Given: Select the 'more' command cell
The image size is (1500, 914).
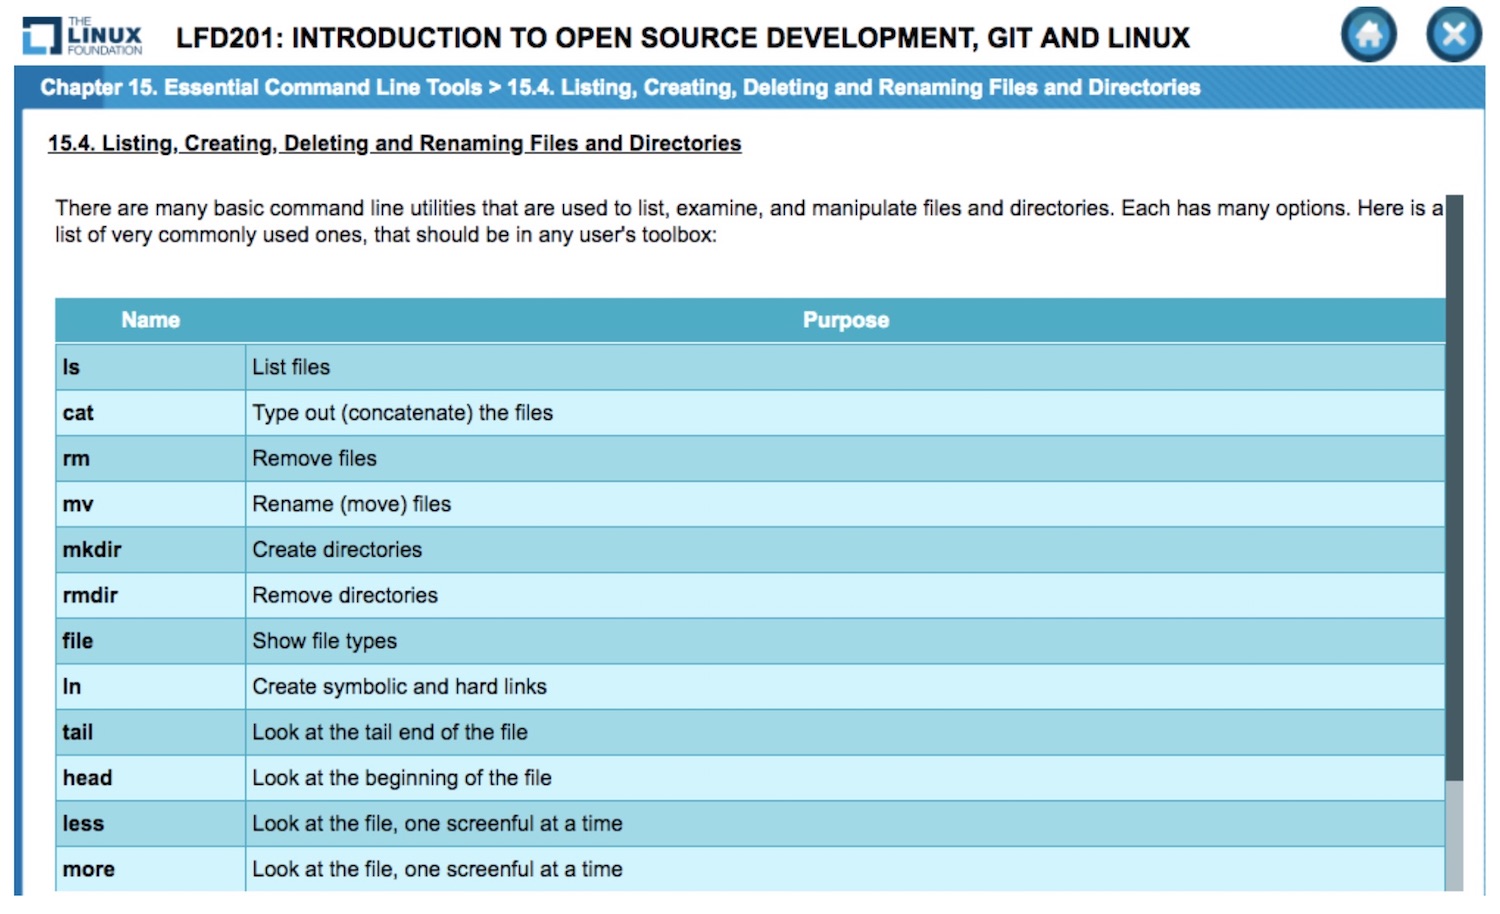Looking at the screenshot, I should [x=151, y=869].
